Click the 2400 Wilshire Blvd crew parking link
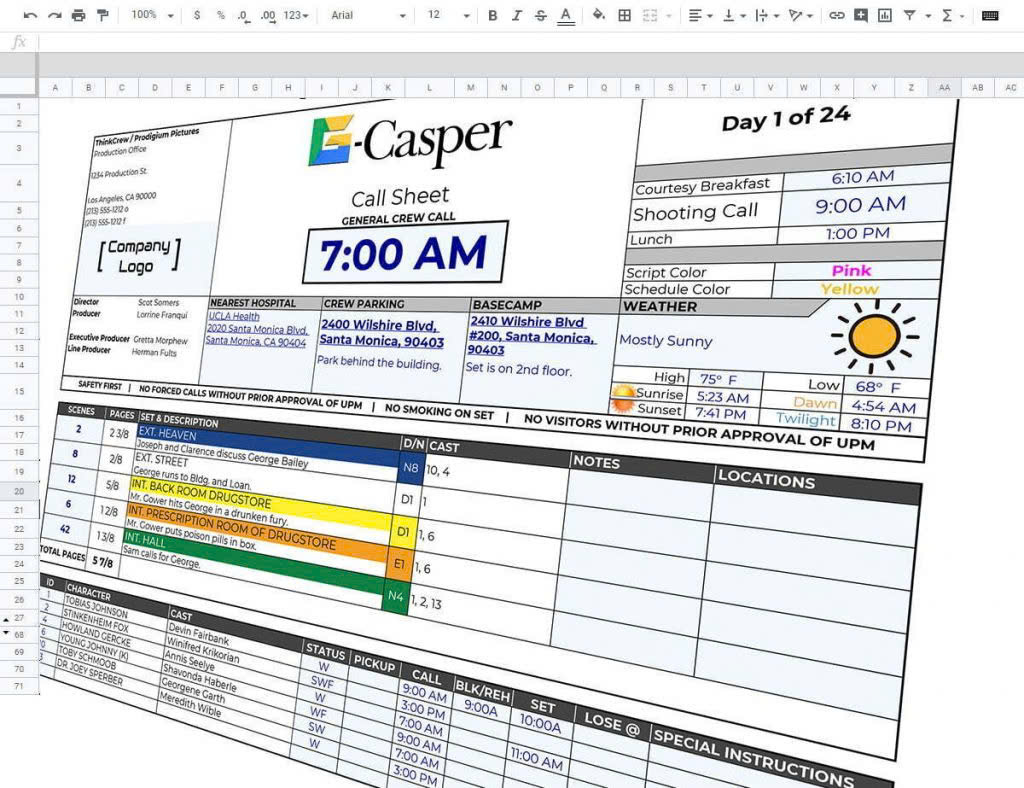Image resolution: width=1024 pixels, height=788 pixels. point(379,325)
